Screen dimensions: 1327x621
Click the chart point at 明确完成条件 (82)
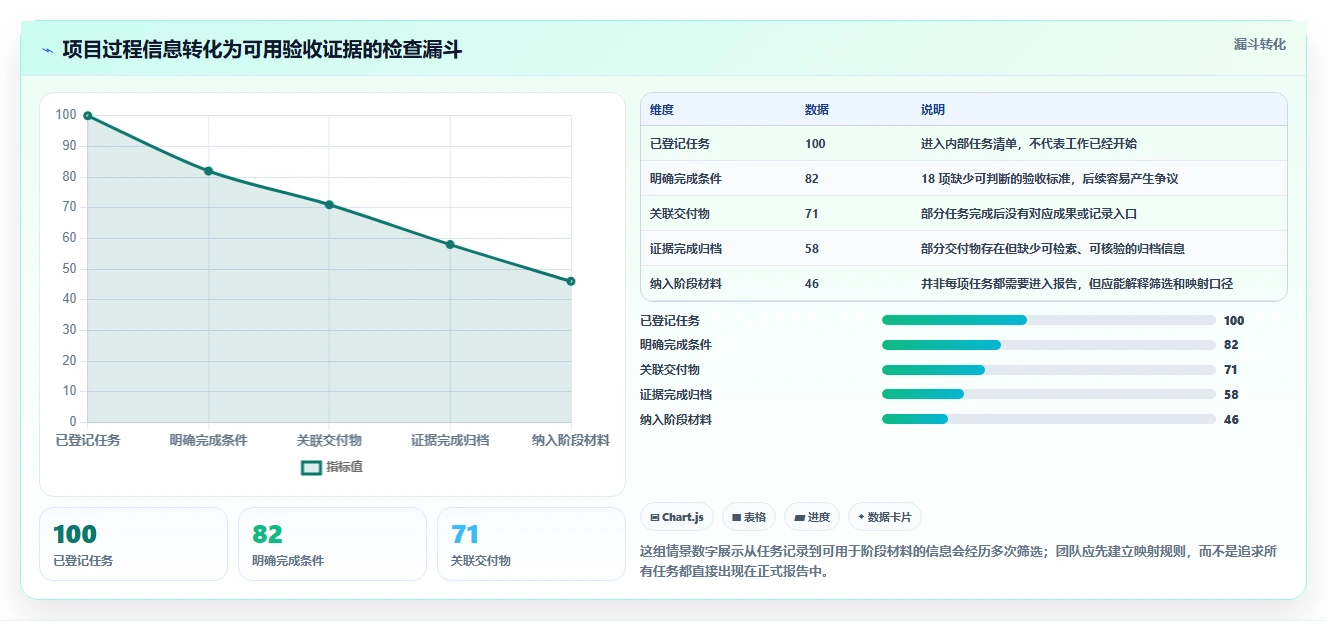coord(209,171)
